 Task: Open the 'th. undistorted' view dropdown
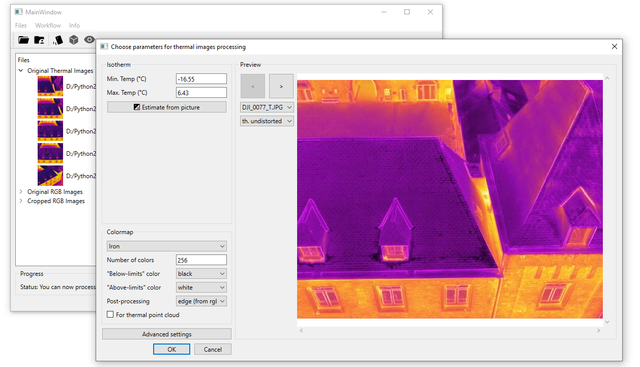(x=267, y=121)
